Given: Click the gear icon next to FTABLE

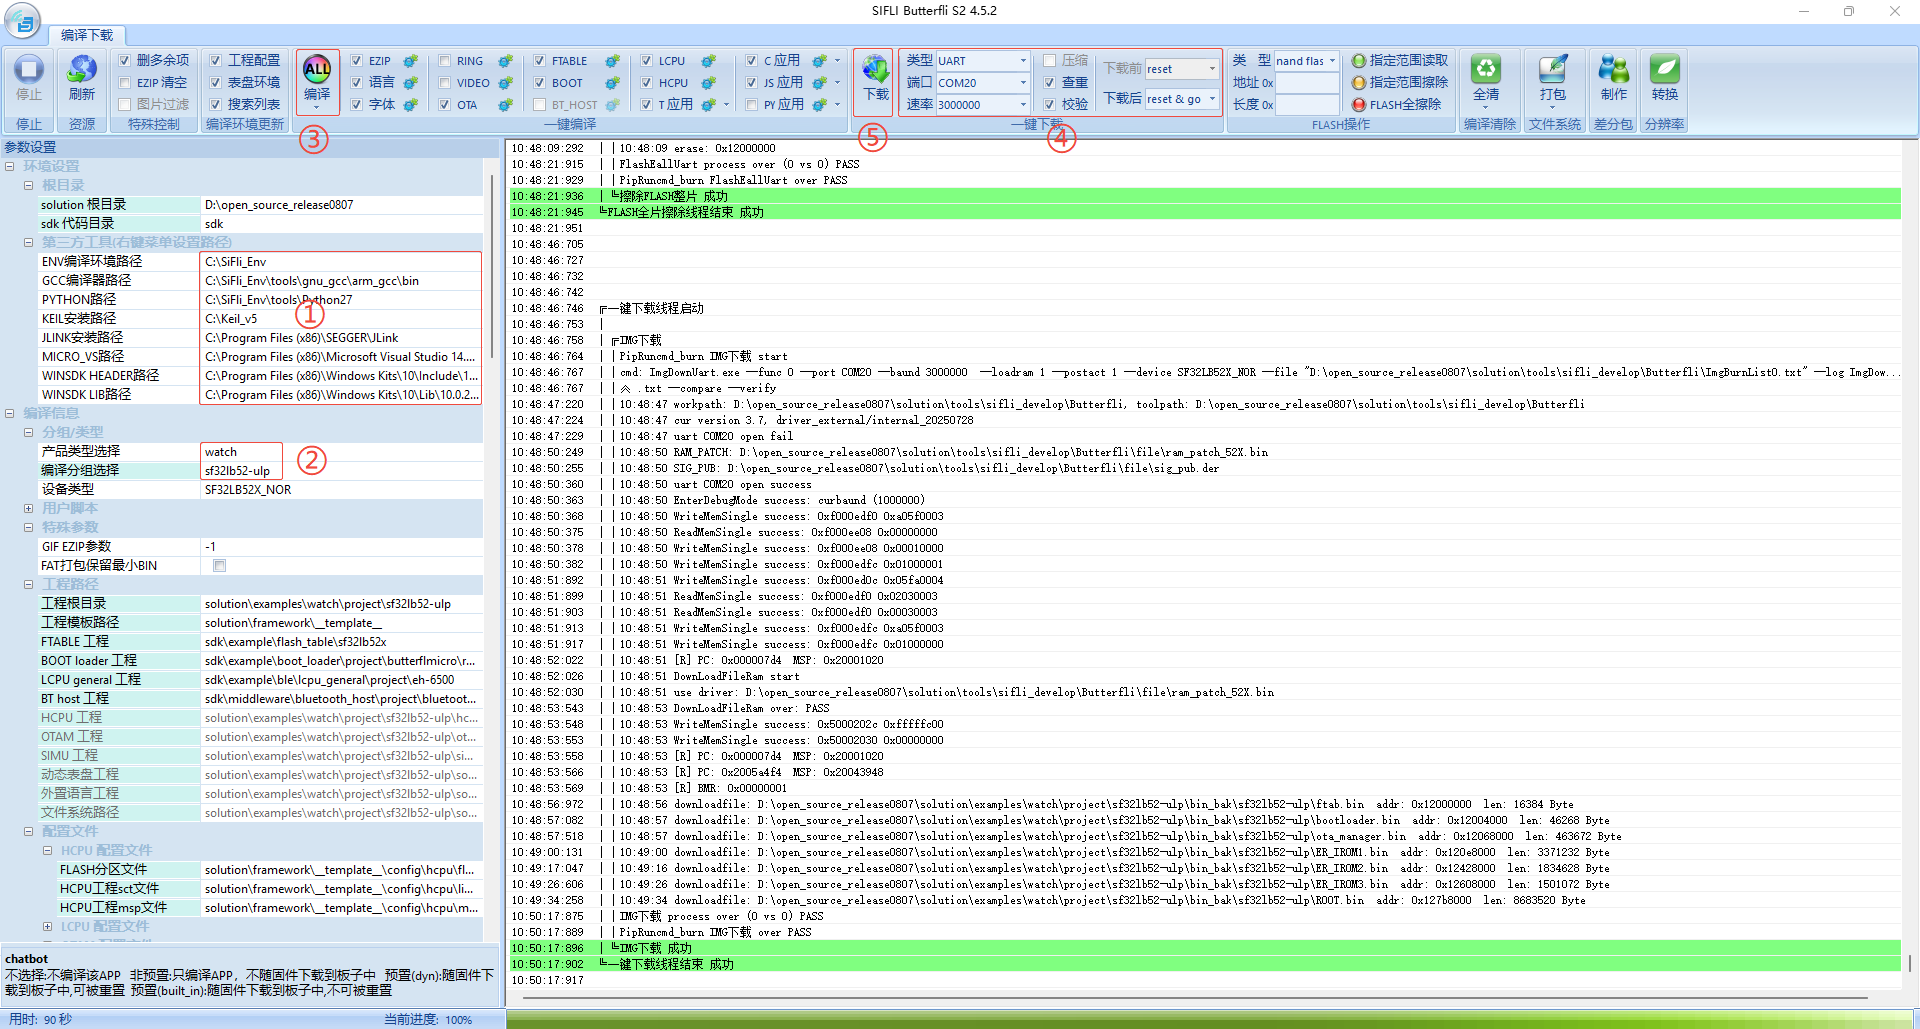Looking at the screenshot, I should pyautogui.click(x=612, y=61).
